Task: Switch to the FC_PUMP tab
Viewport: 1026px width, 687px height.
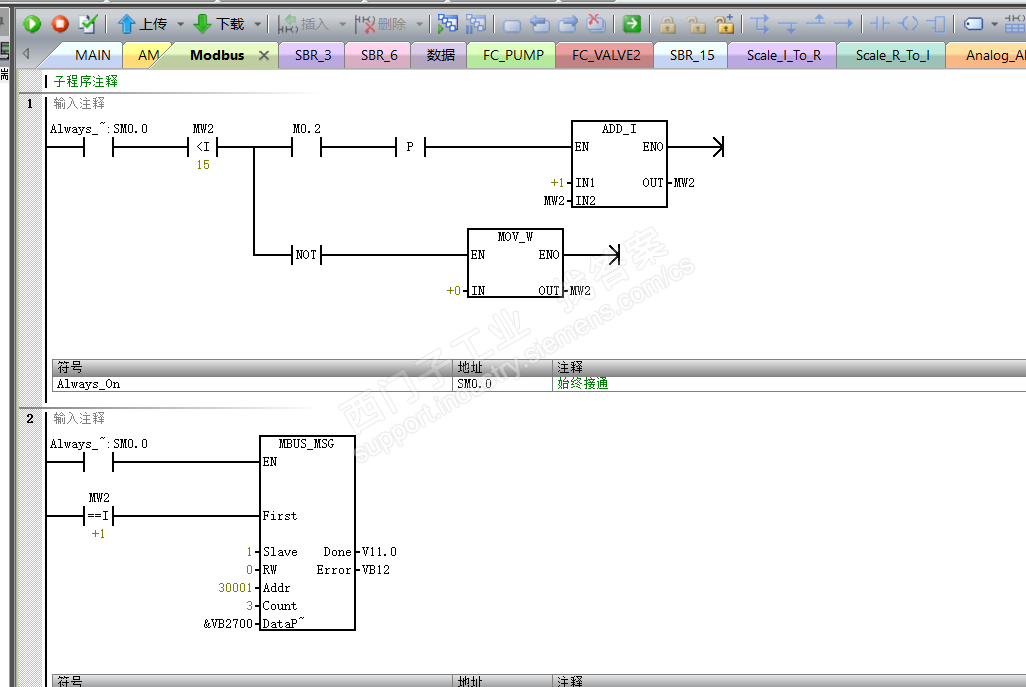Action: [x=513, y=55]
